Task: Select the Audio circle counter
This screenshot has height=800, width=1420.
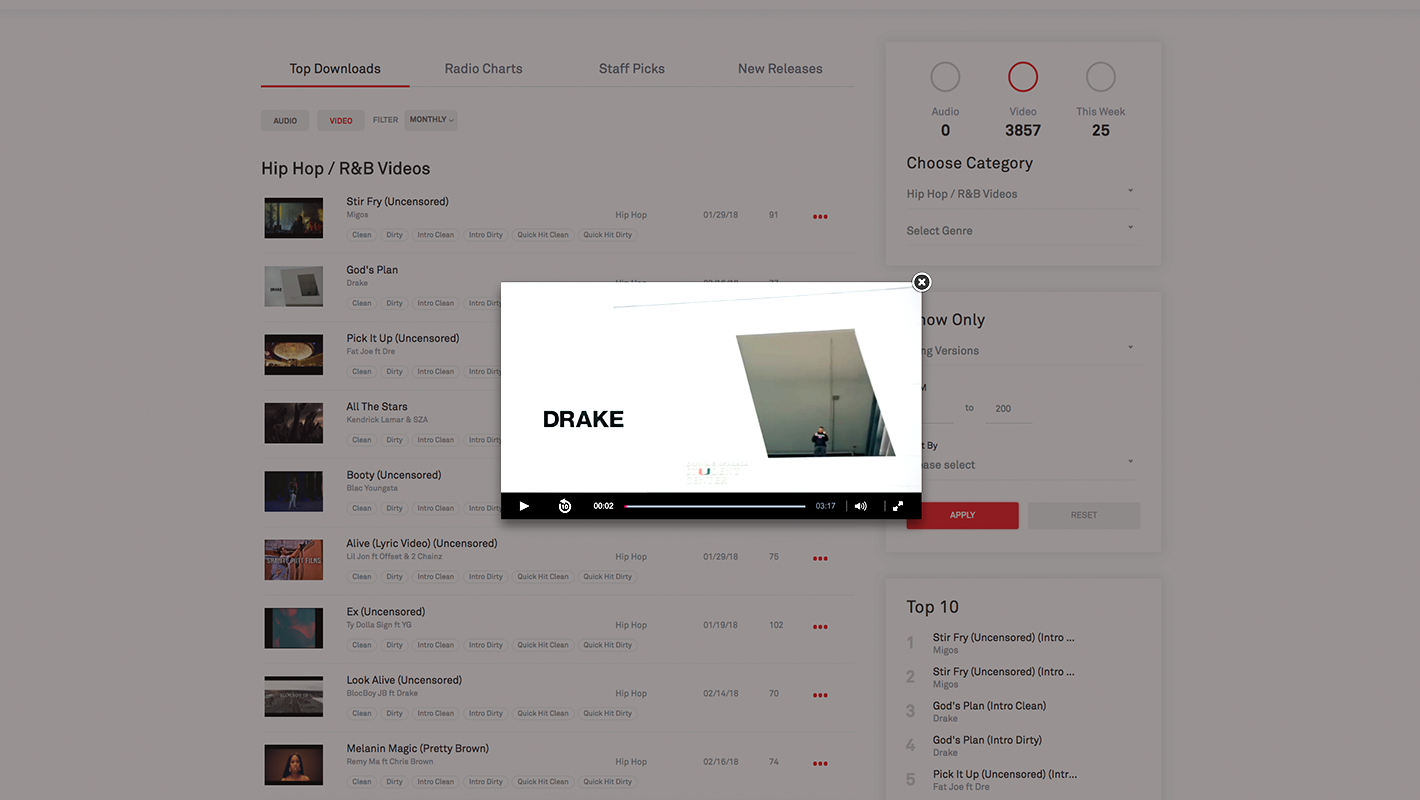Action: (x=945, y=77)
